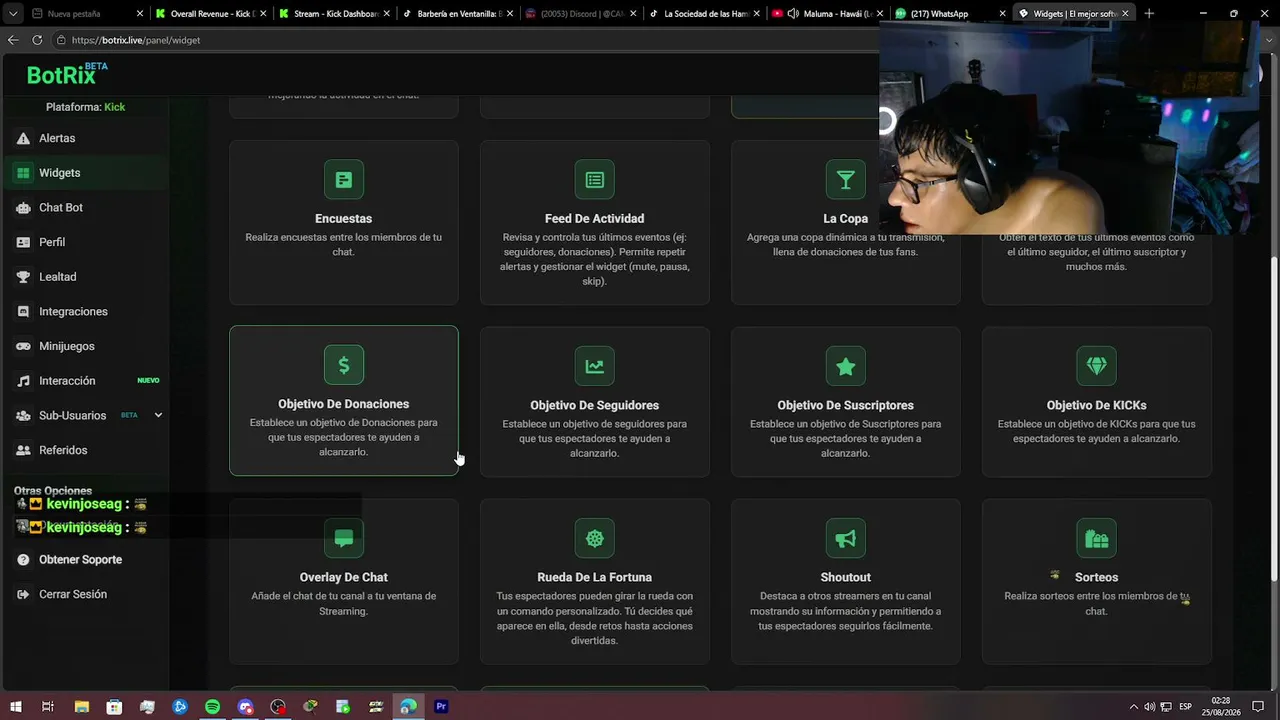Click the page vertical scrollbar
Screen dimensions: 1280x720
pyautogui.click(x=1273, y=419)
